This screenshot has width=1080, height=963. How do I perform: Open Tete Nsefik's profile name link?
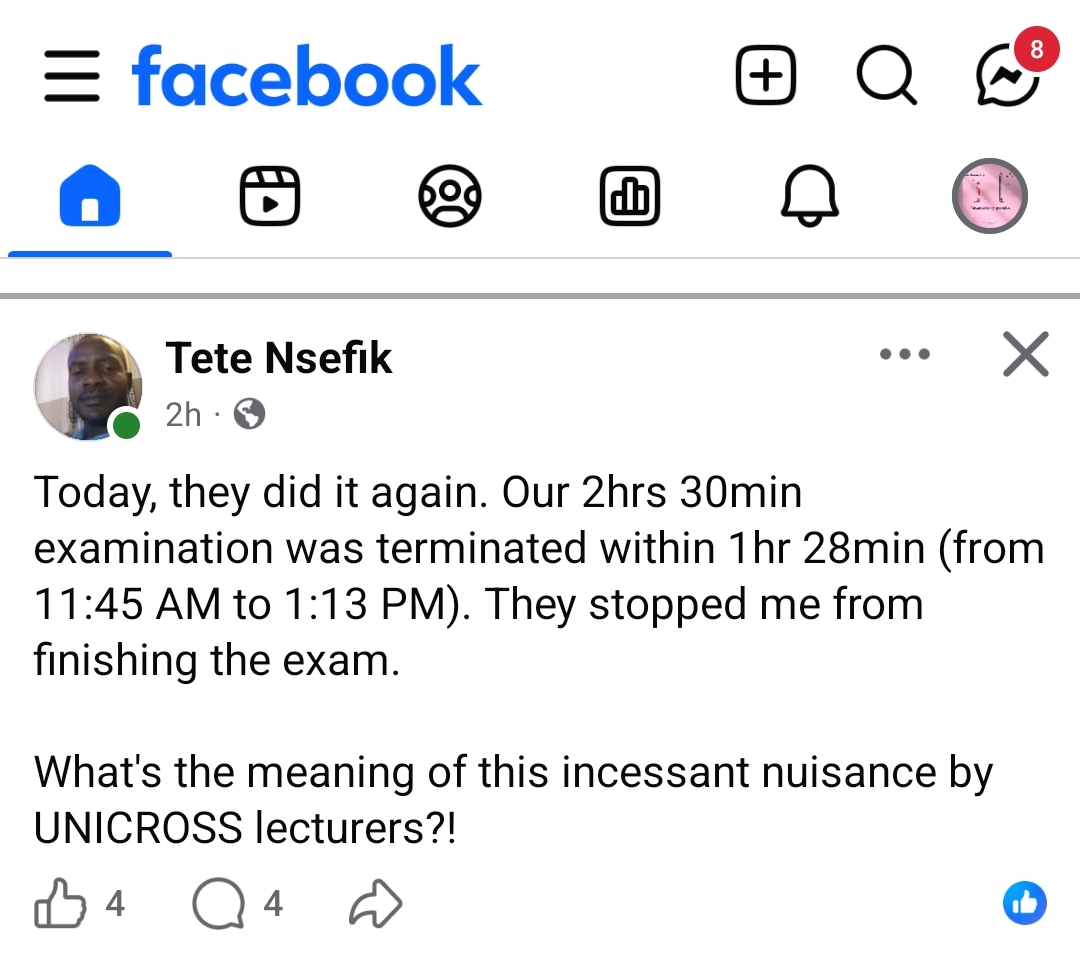(279, 358)
